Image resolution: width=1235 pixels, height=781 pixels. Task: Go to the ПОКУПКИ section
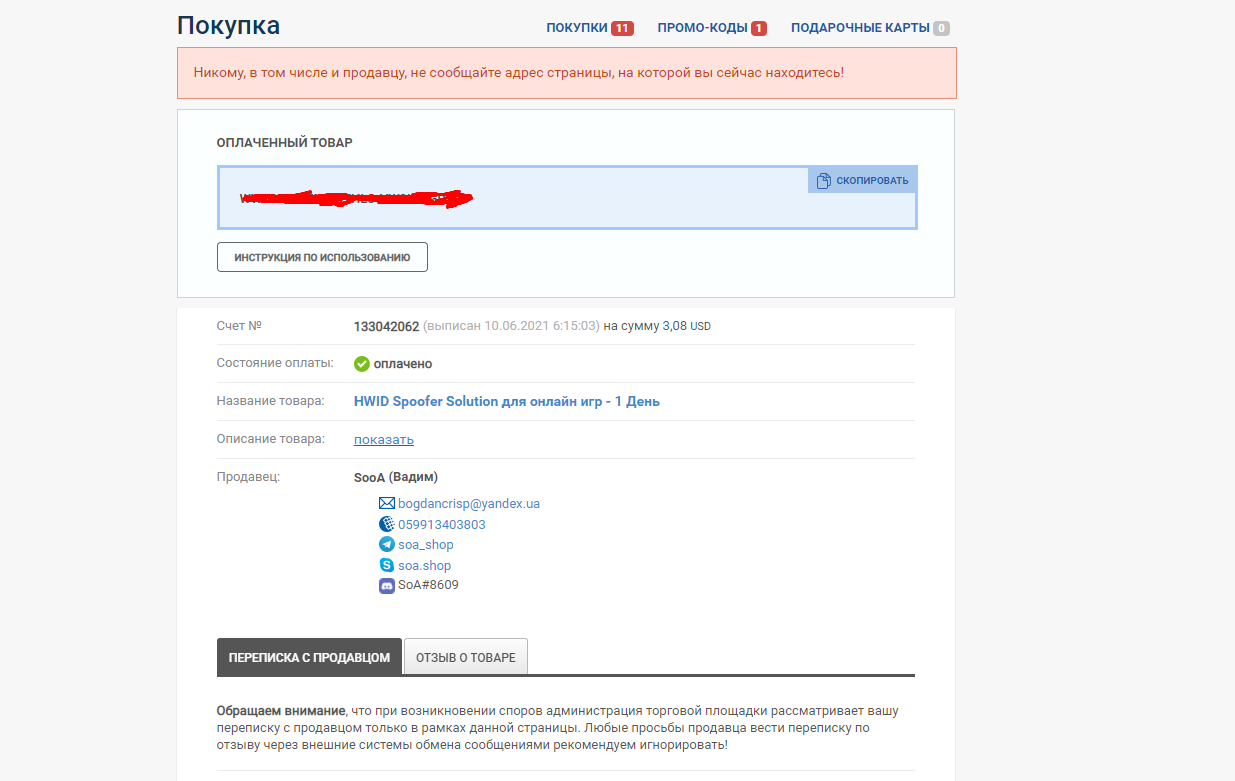click(x=577, y=27)
